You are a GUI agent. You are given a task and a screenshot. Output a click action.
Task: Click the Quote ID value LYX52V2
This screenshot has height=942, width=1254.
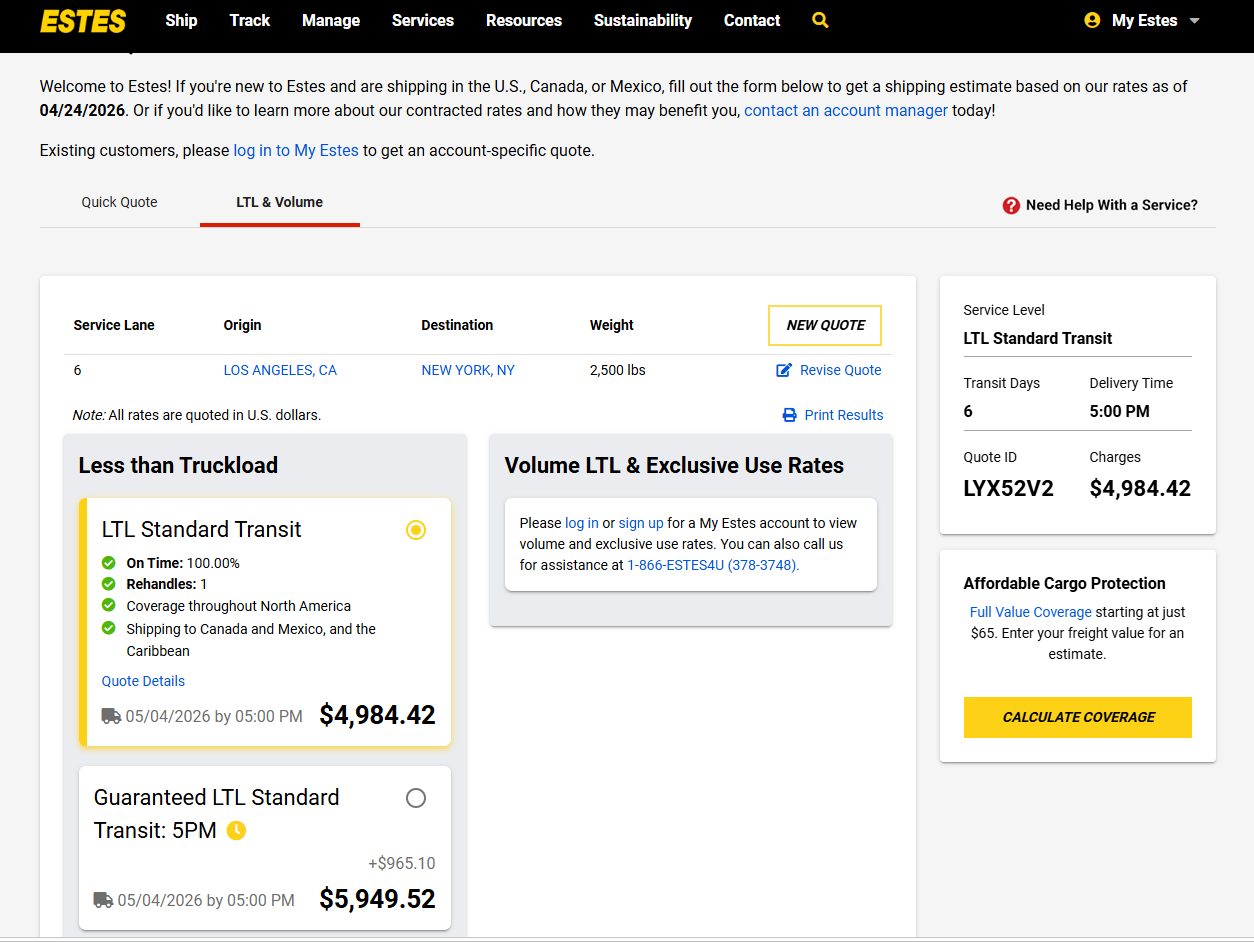(x=1009, y=489)
